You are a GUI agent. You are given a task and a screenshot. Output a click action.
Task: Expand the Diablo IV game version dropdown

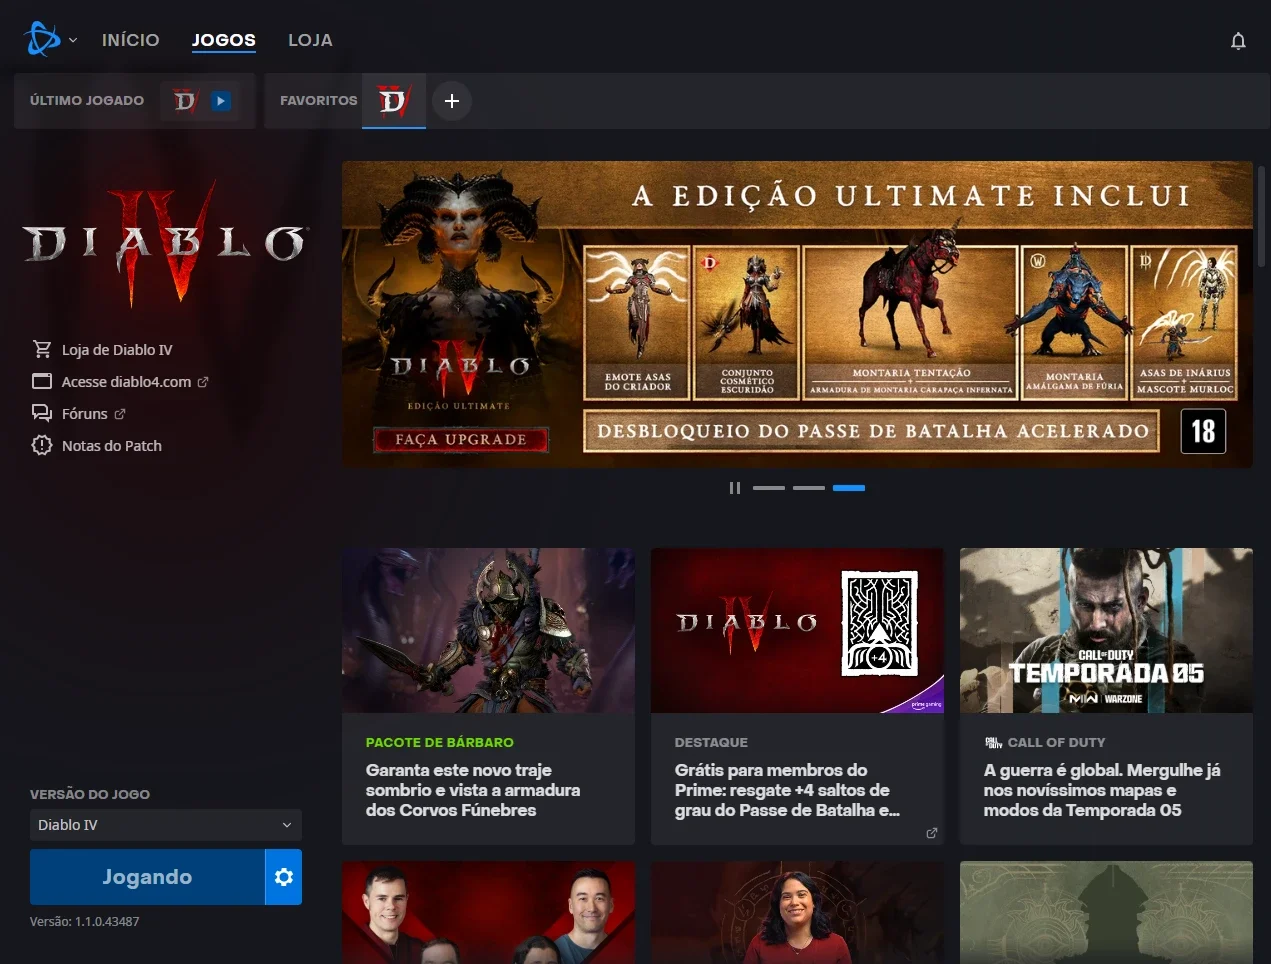pos(166,825)
